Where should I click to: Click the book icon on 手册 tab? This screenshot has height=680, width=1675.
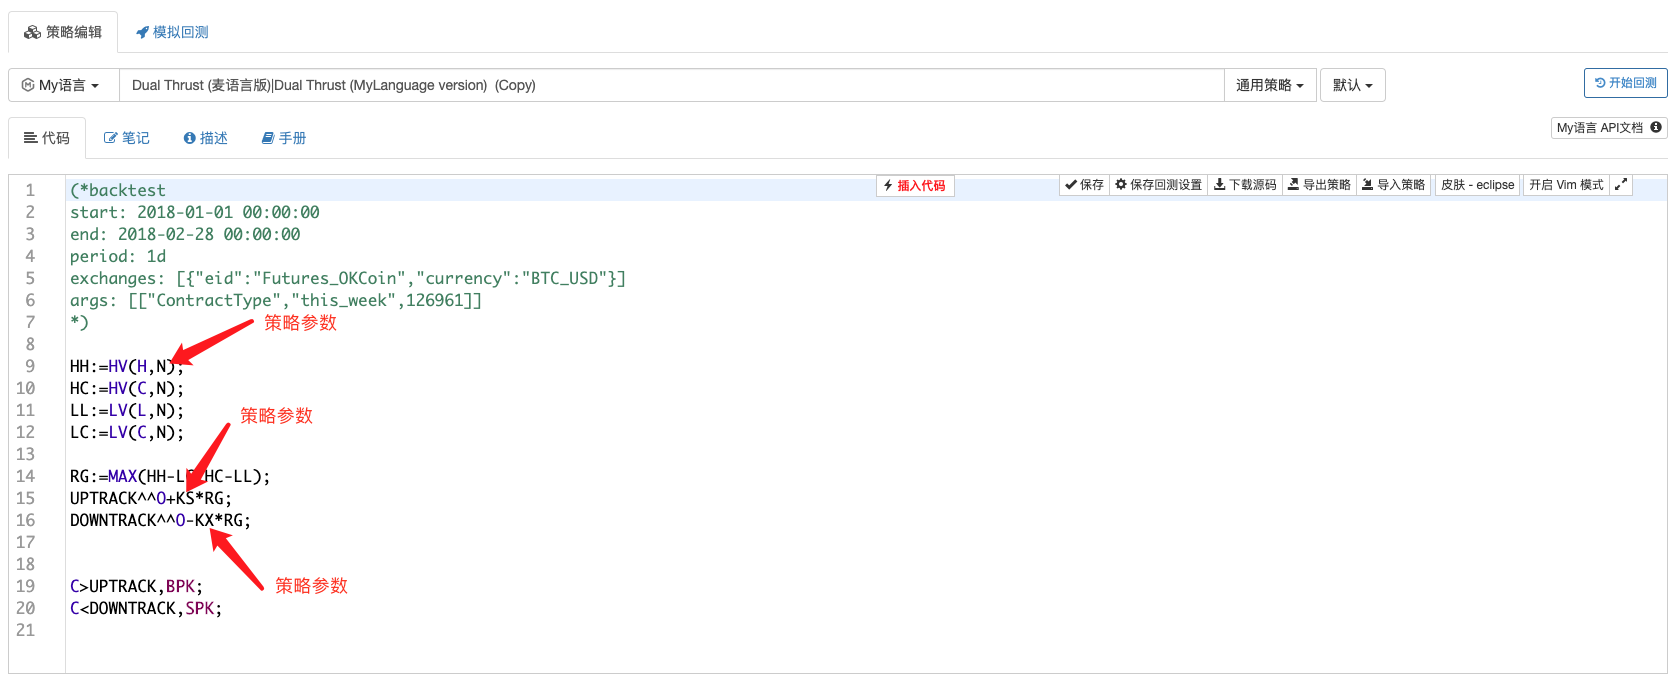click(268, 138)
